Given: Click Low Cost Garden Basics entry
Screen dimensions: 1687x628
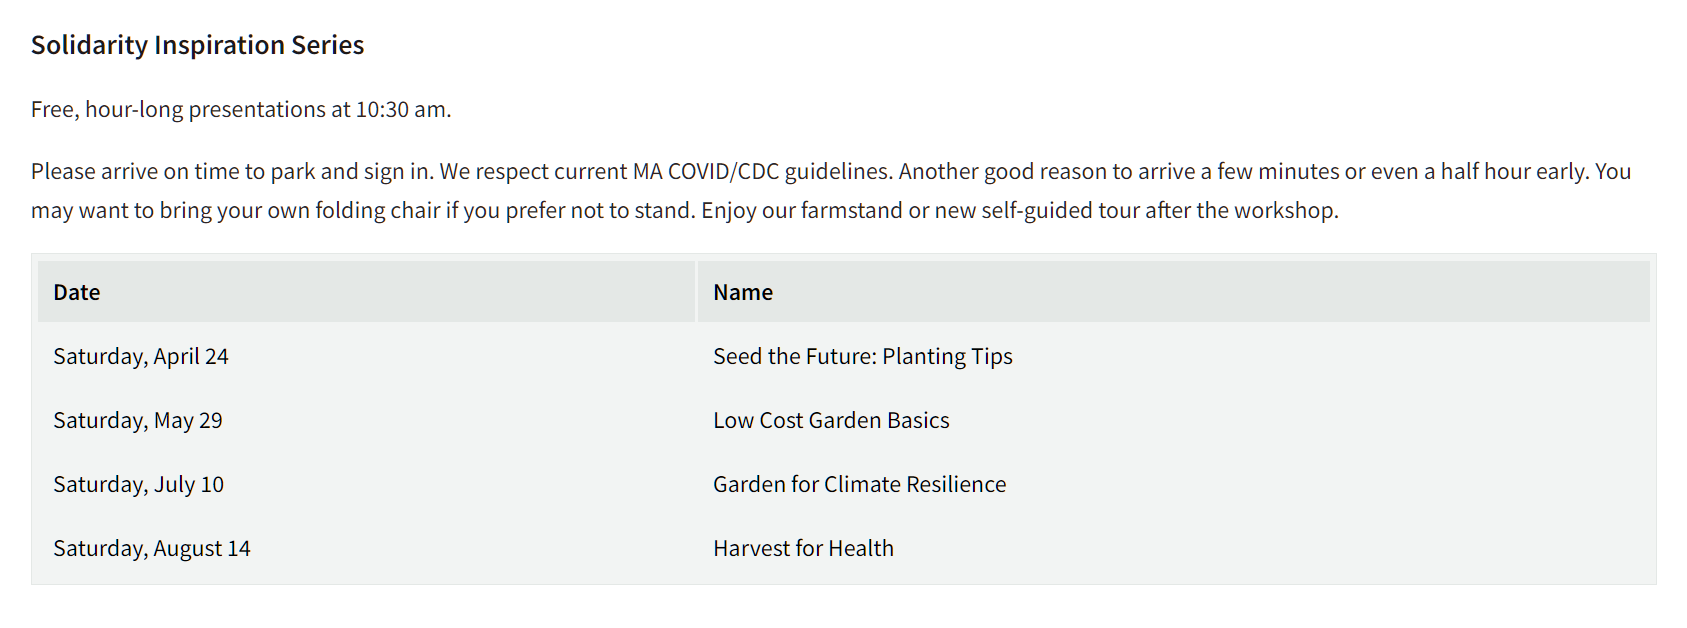Looking at the screenshot, I should pos(831,420).
